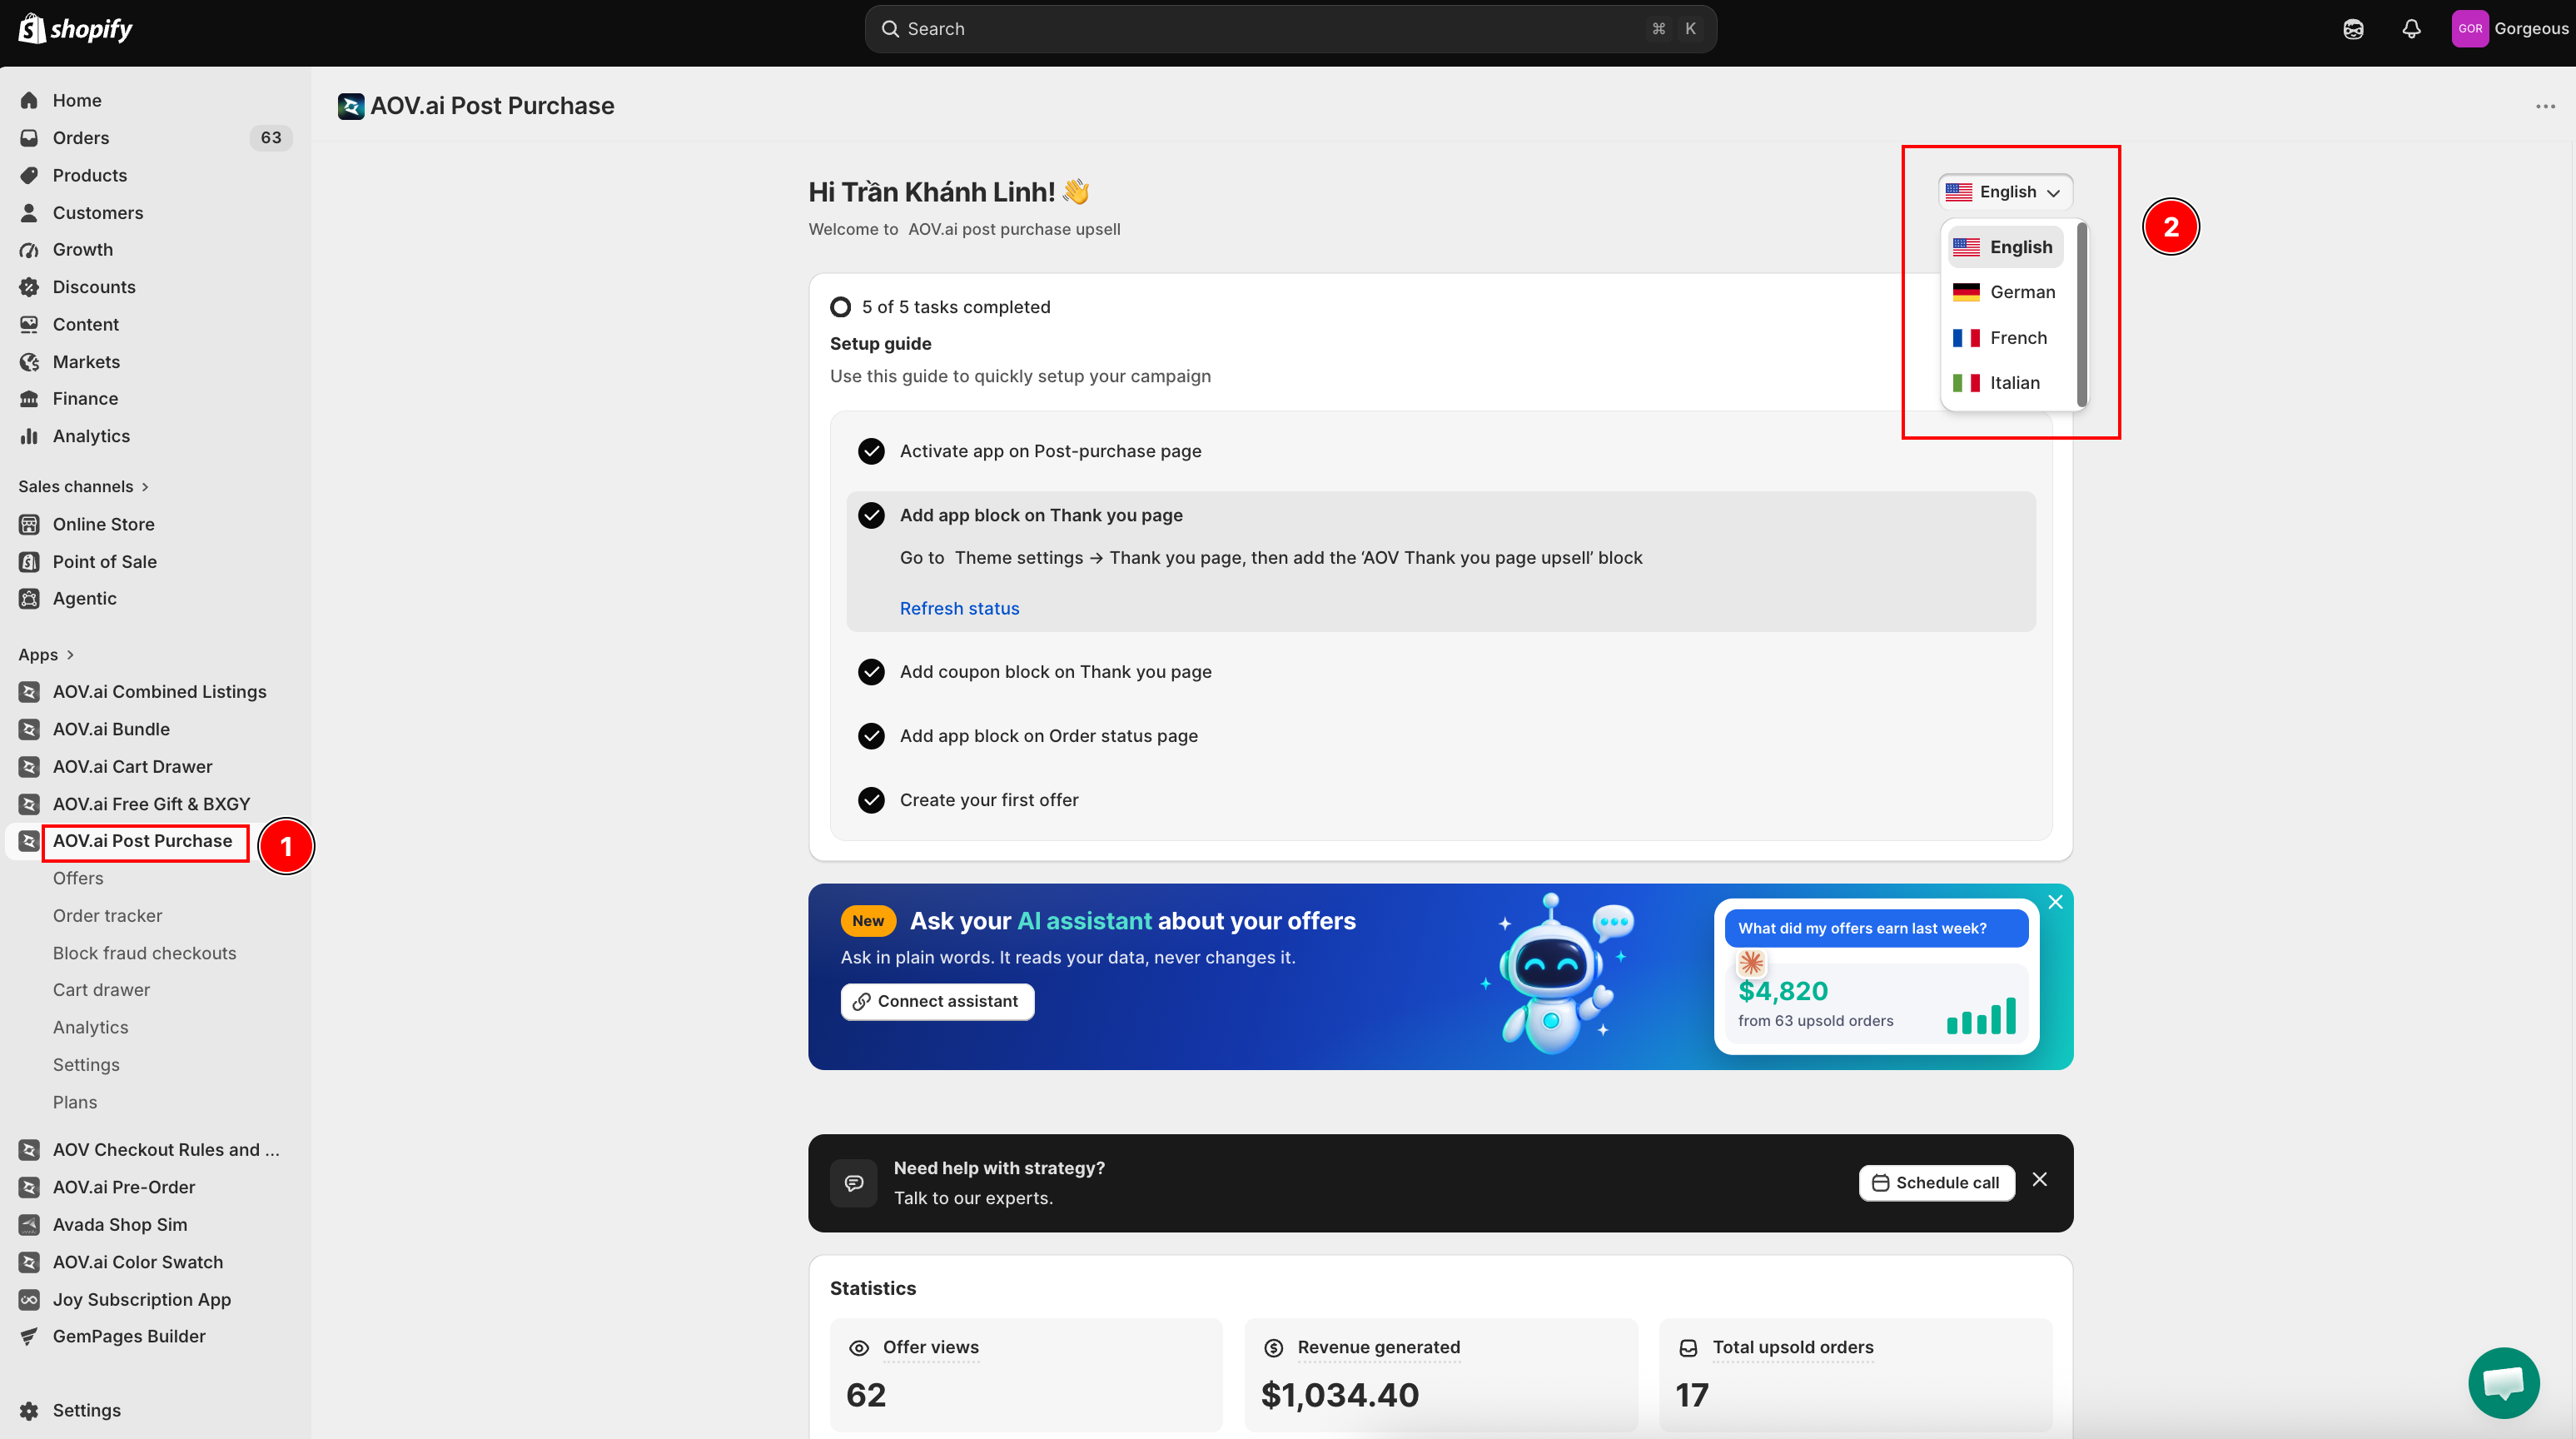
Task: Click the Shopify logo
Action: (76, 29)
